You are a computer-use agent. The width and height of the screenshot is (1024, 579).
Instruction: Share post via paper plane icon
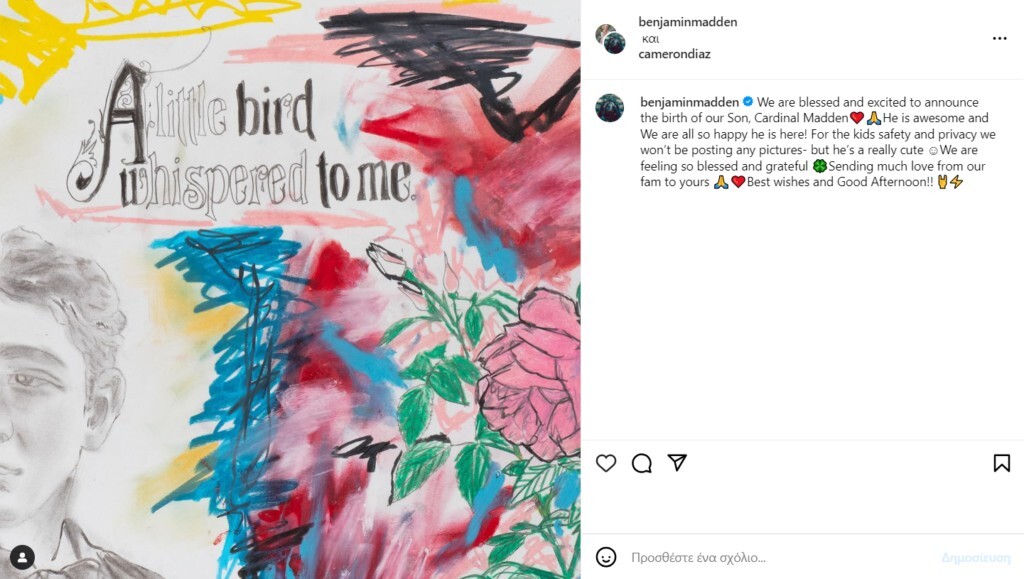point(677,462)
